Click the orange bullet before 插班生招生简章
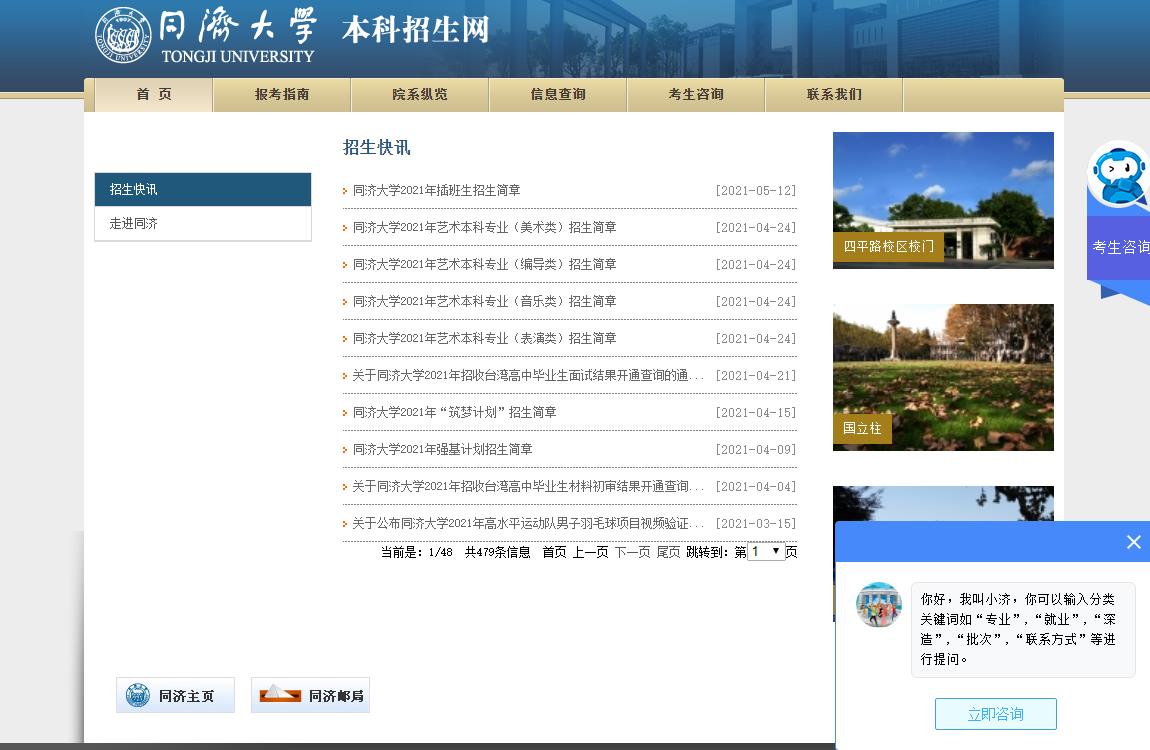1150x750 pixels. point(345,191)
